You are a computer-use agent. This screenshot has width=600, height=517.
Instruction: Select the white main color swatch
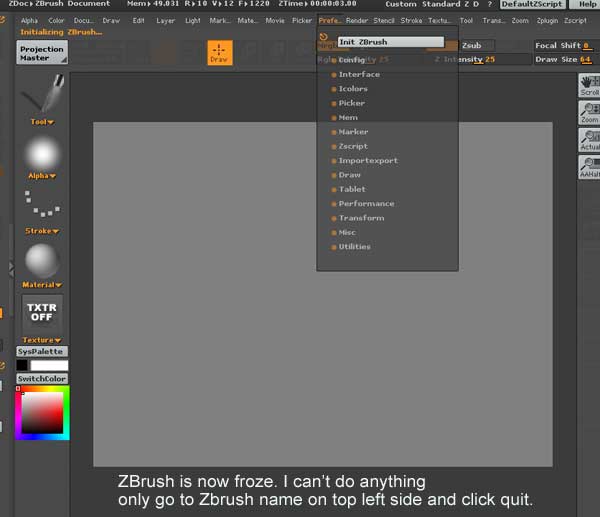tap(49, 365)
